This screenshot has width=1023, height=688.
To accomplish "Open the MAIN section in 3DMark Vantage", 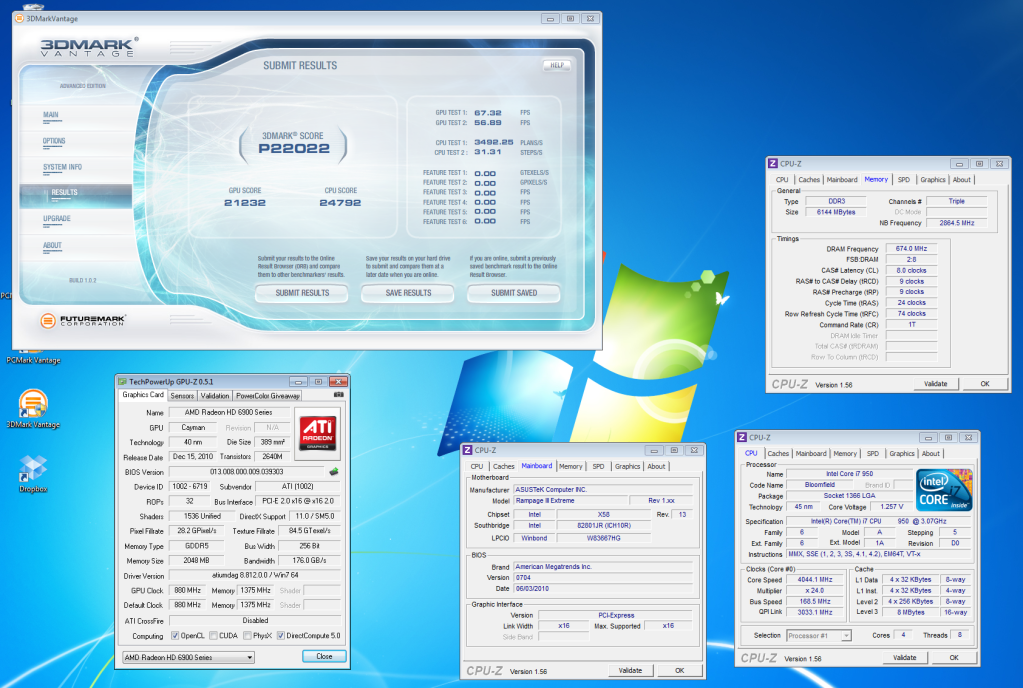I will point(51,115).
